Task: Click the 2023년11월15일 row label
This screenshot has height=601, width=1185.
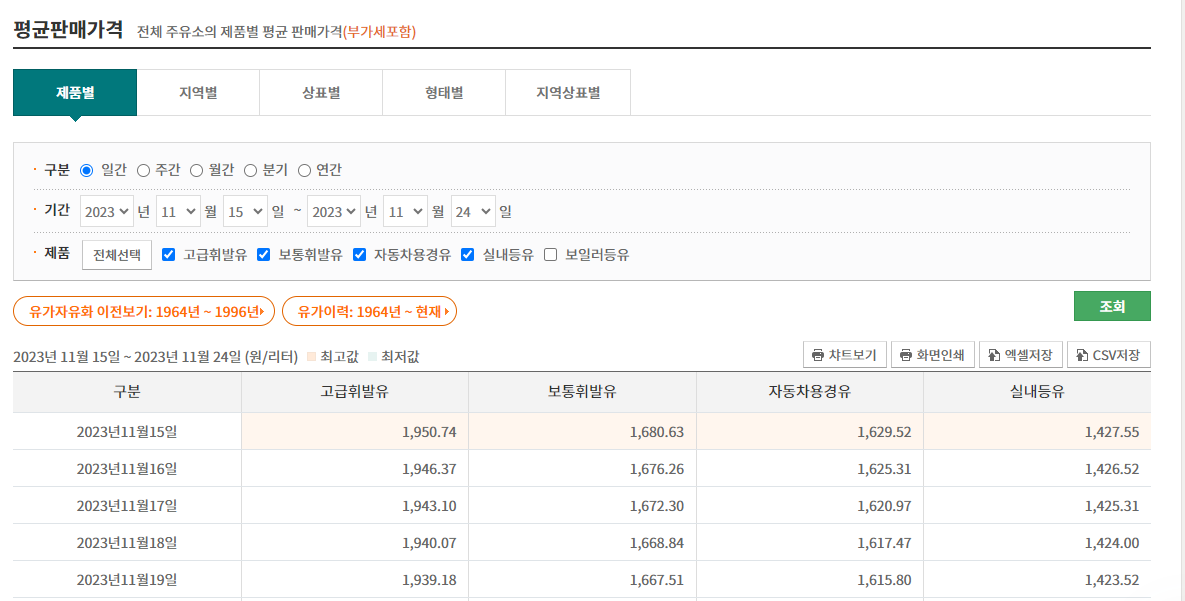Action: [x=127, y=432]
